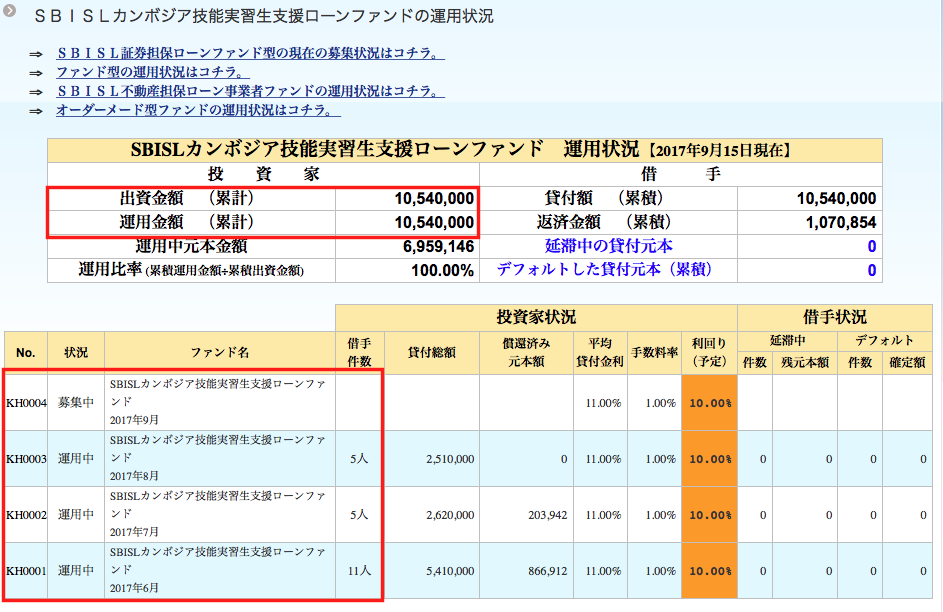Click the デフォルトした貸付元本(累積) blue label

(x=604, y=269)
